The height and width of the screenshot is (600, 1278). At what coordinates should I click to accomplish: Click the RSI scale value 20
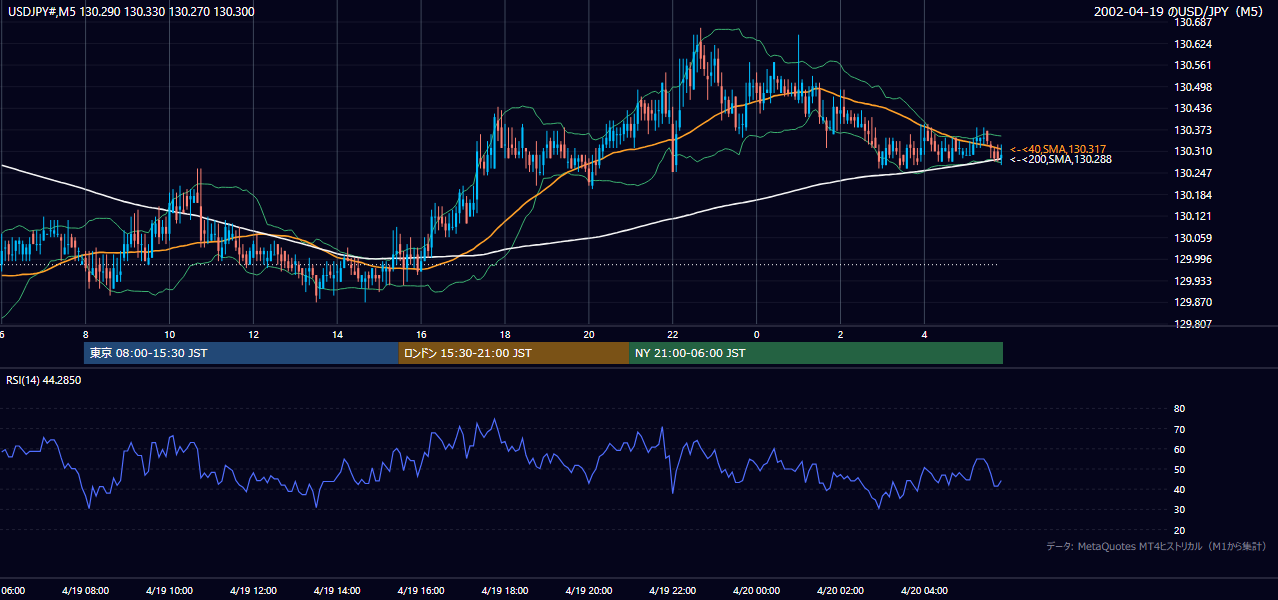click(x=1179, y=530)
